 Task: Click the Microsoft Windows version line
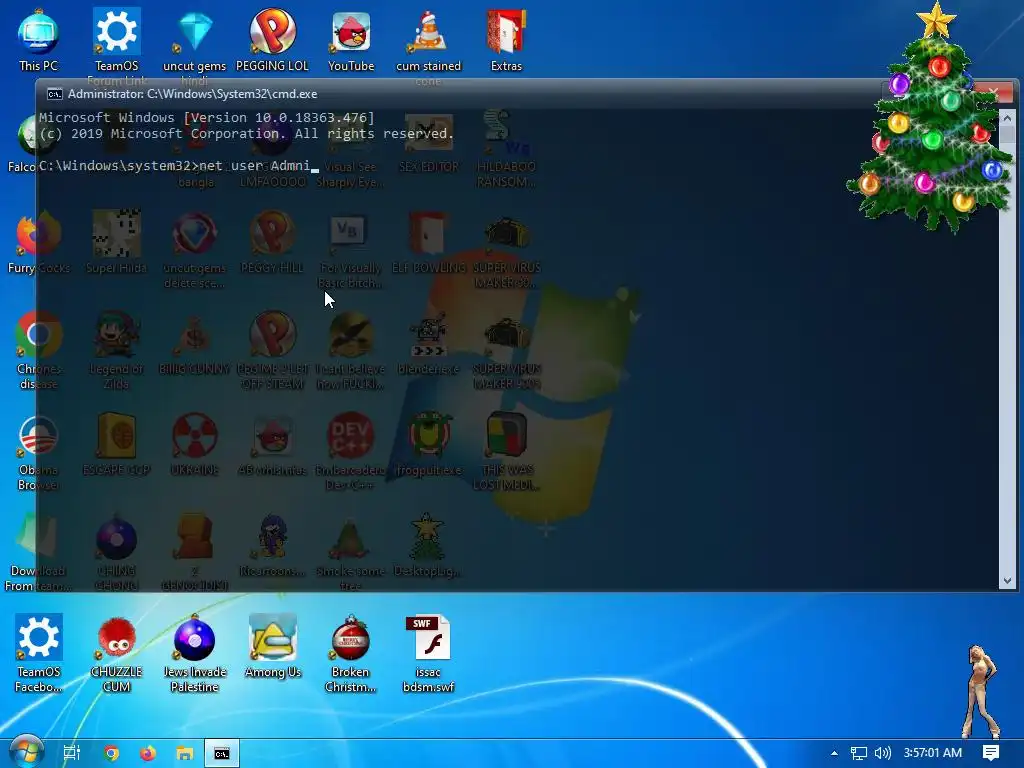206,118
